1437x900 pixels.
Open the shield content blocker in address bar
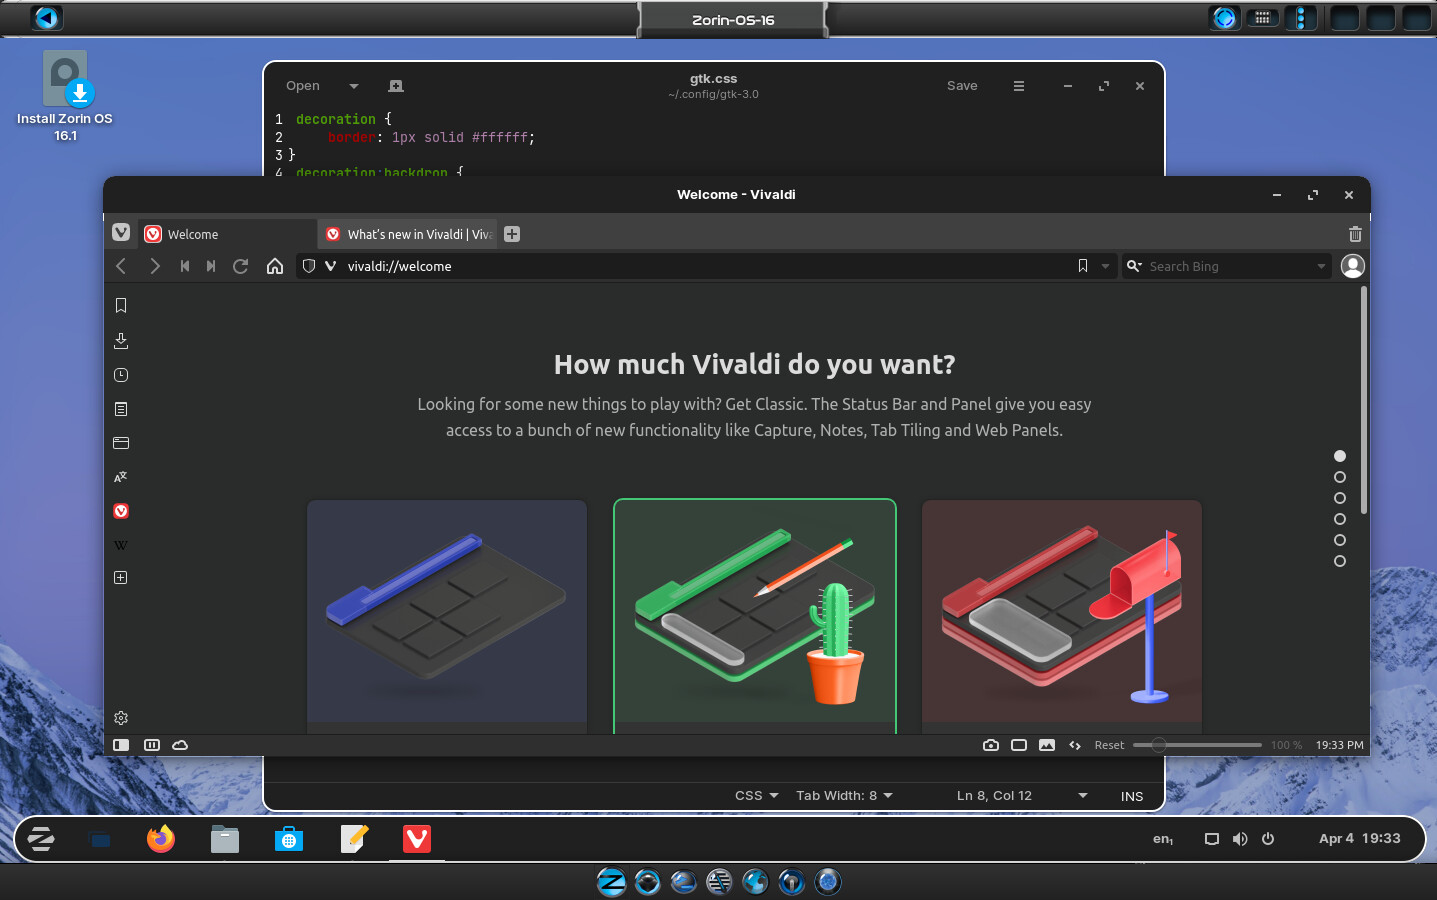[x=309, y=266]
